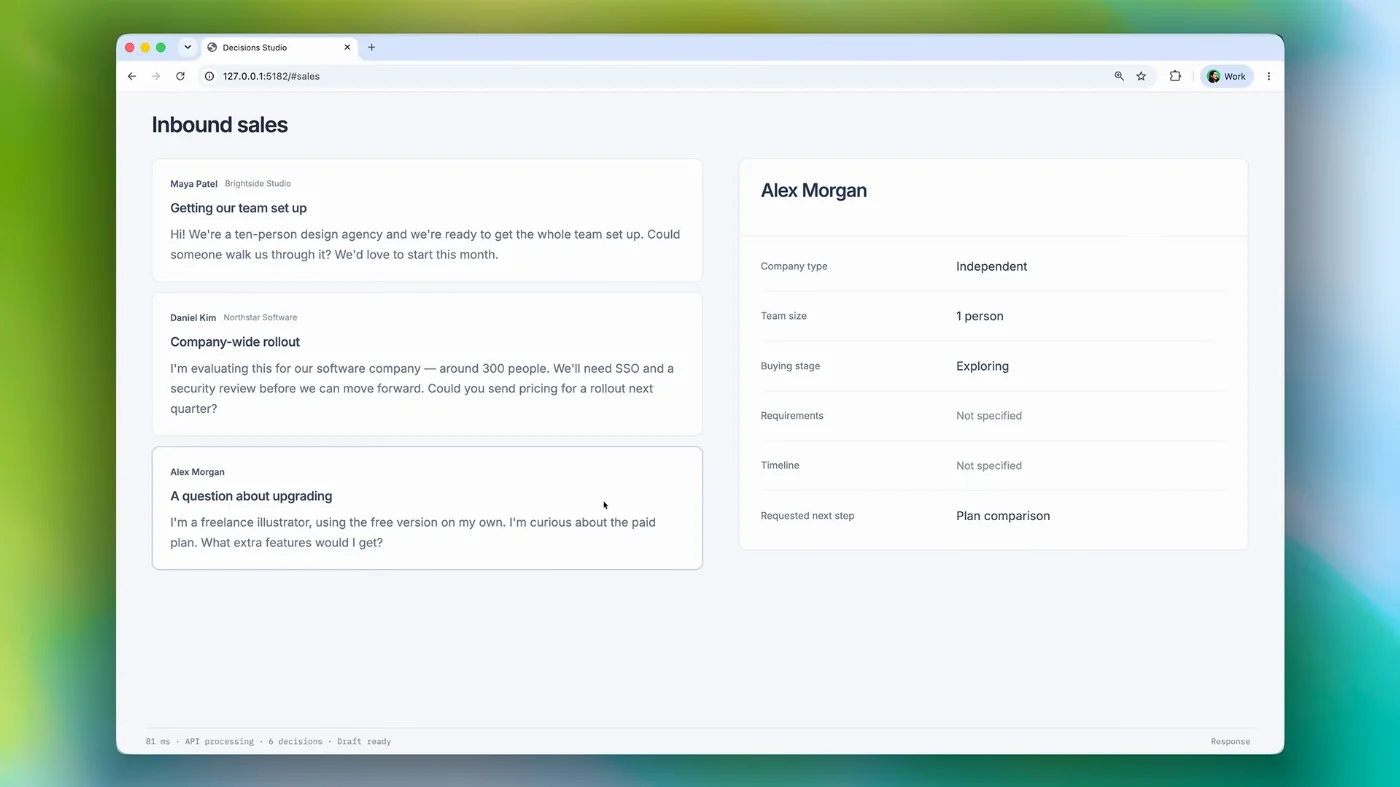Click the Timeline "Not specified" value

[x=989, y=466]
